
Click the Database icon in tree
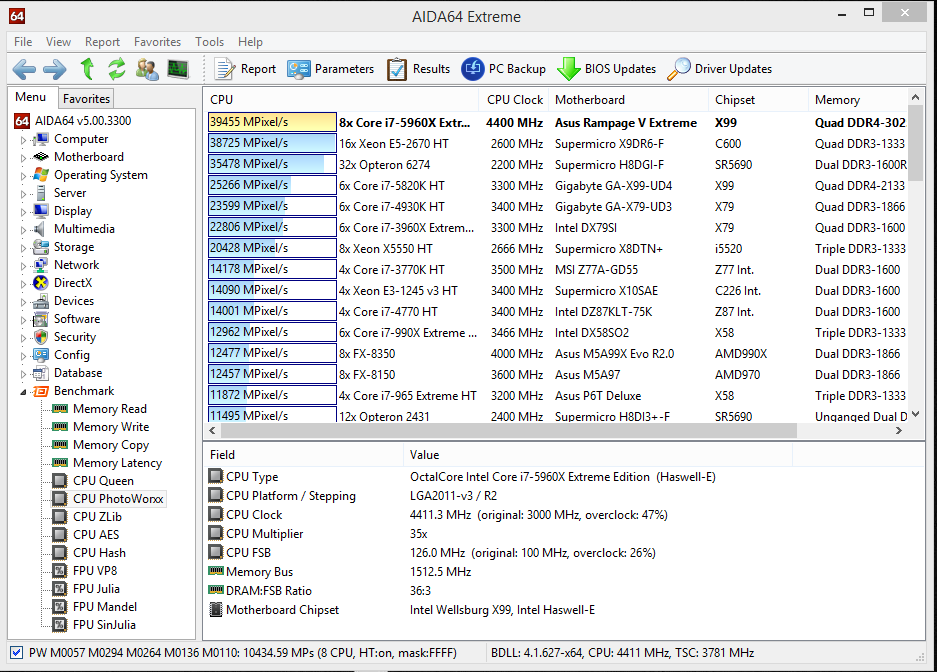tap(41, 373)
